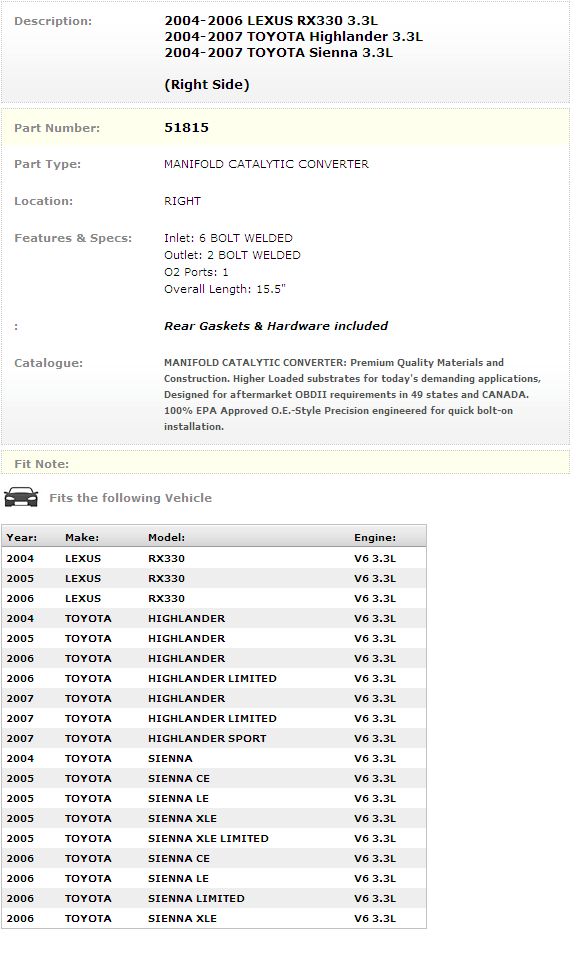This screenshot has height=962, width=570.
Task: Select the 2006 HIGHLANDER LIMITED row
Action: pos(214,679)
